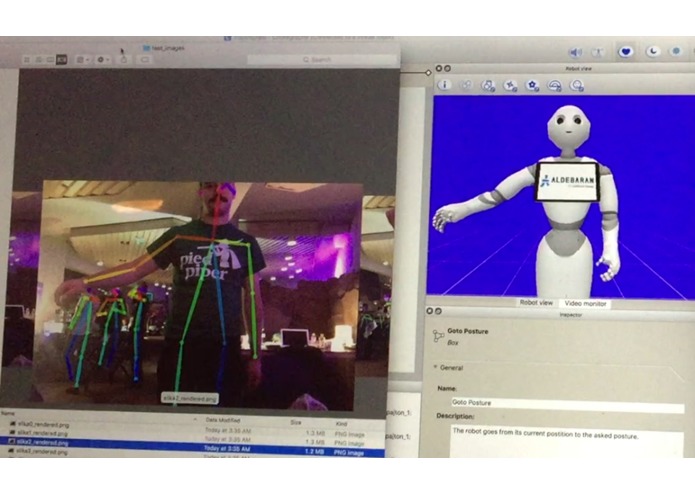The image size is (695, 494).
Task: Sort by Kind column header
Action: (x=341, y=424)
